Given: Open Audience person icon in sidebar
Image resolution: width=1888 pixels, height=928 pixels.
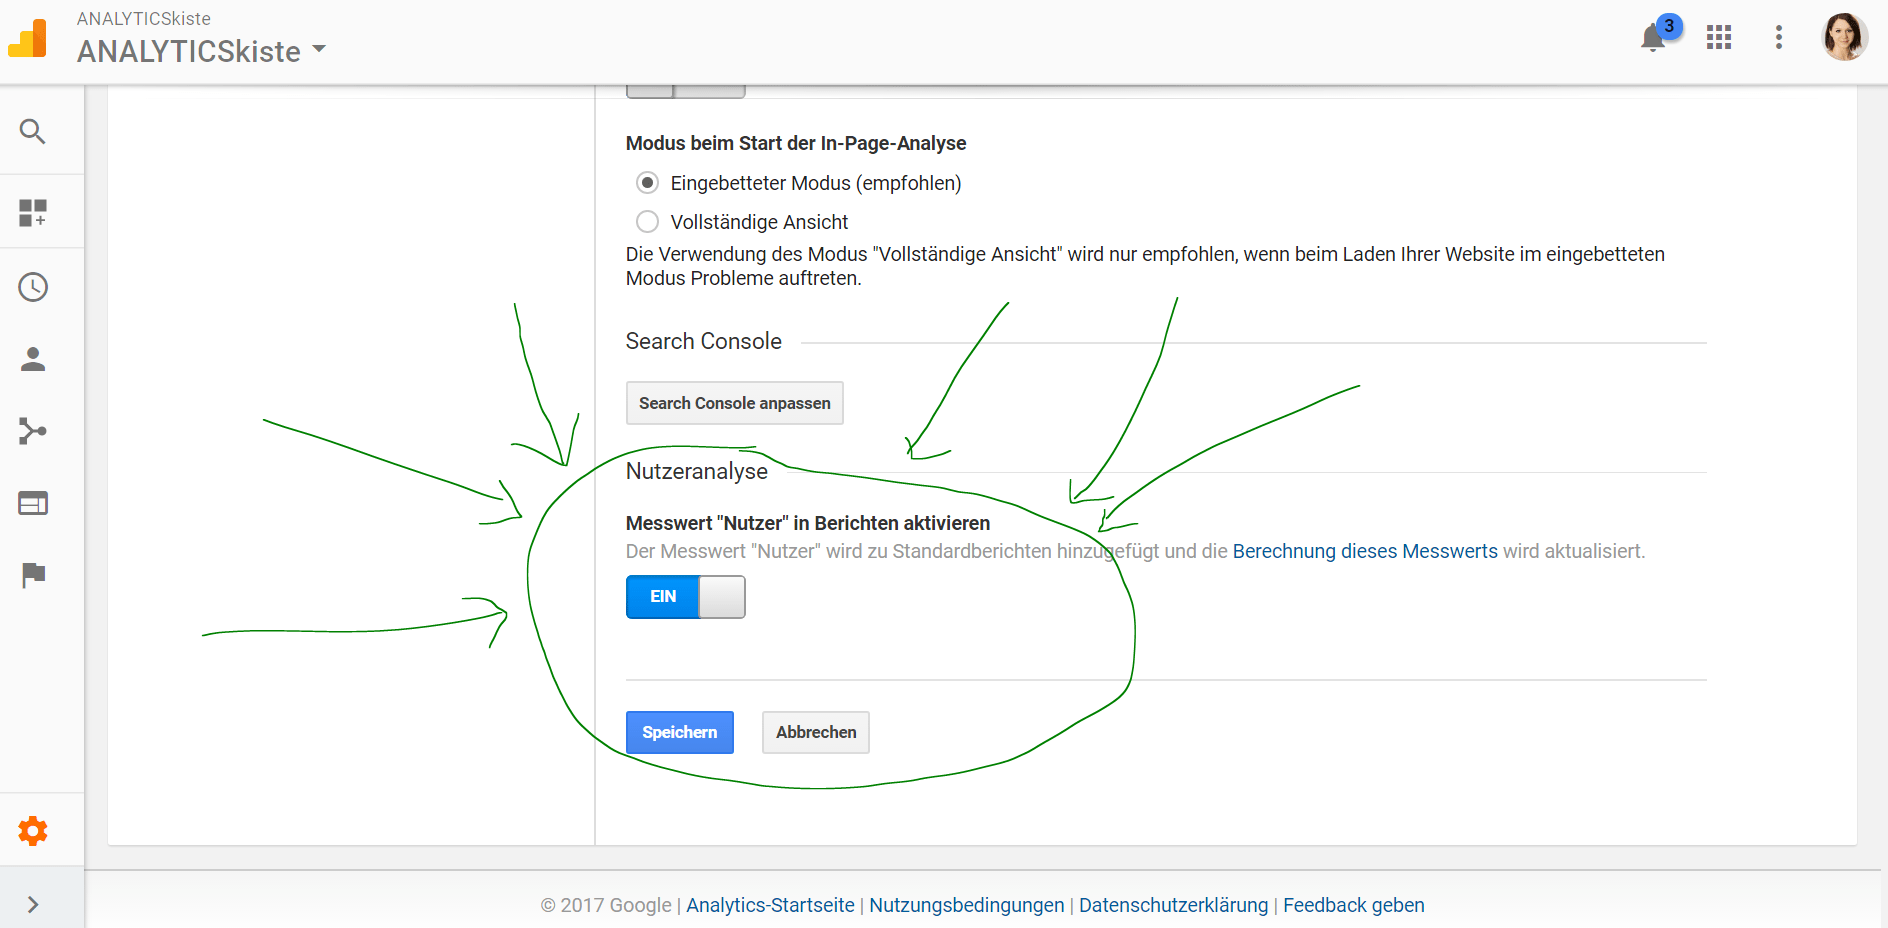Looking at the screenshot, I should tap(33, 359).
